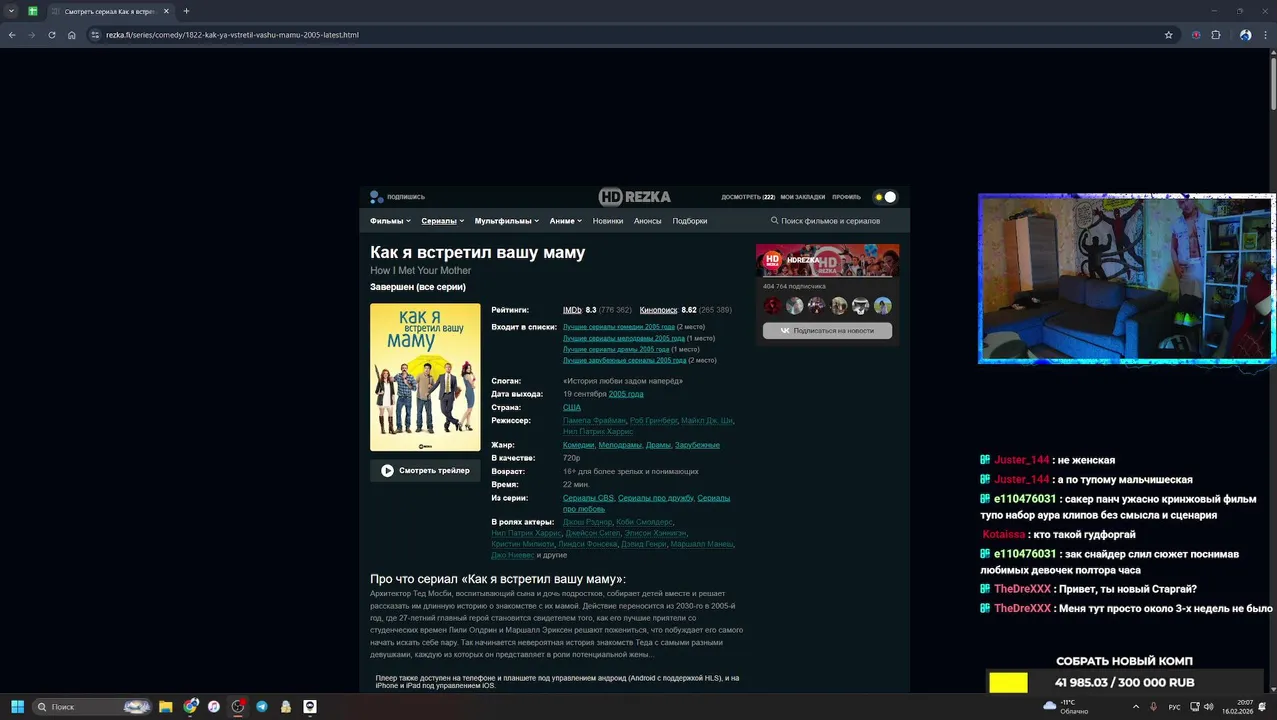Open Windows Start menu
Viewport: 1277px width, 720px height.
click(x=17, y=706)
